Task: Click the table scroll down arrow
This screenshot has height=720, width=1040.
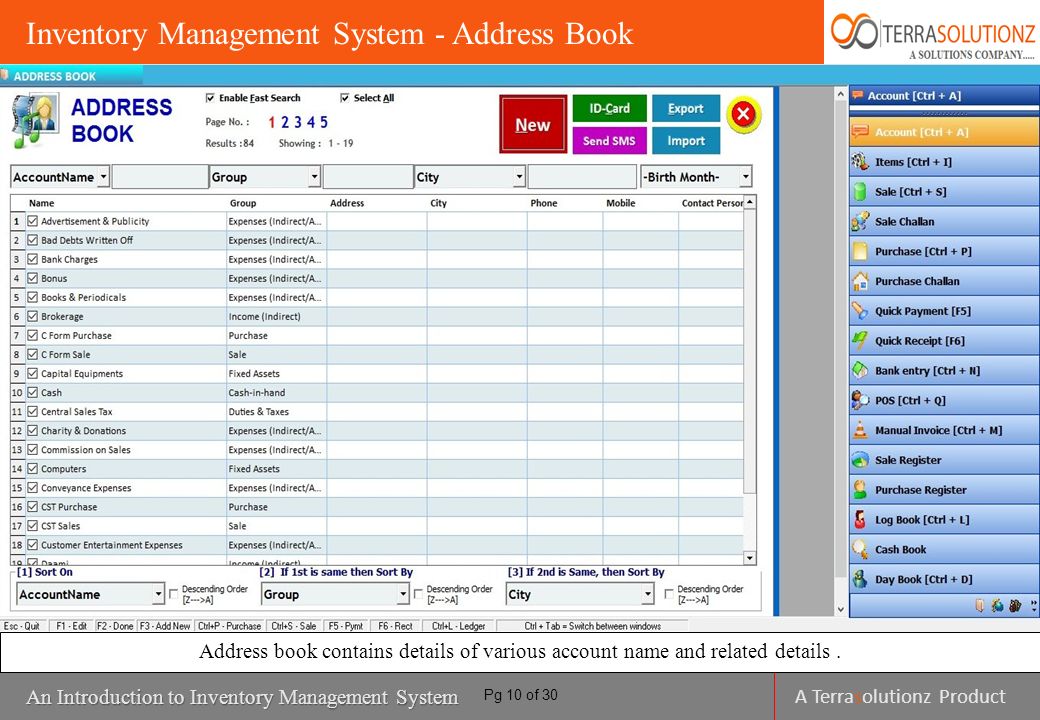Action: pyautogui.click(x=749, y=558)
